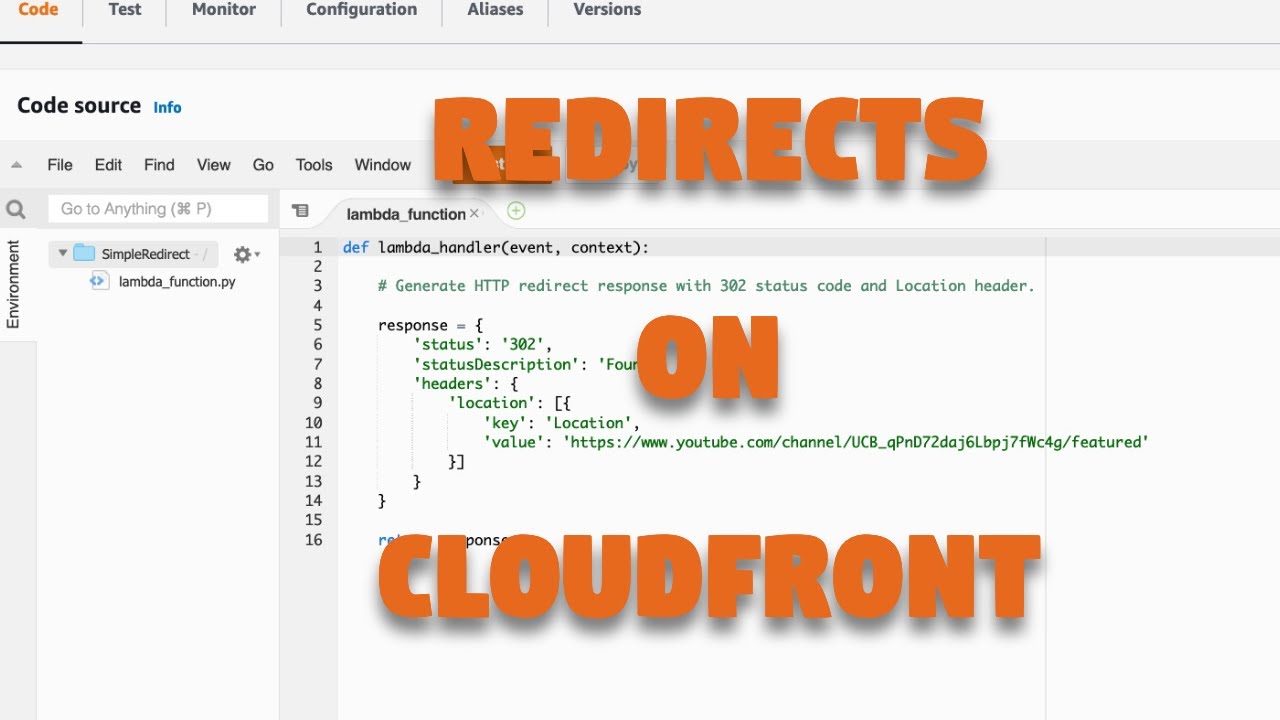Add a new editor tab with the plus icon
This screenshot has height=720, width=1280.
coord(516,210)
